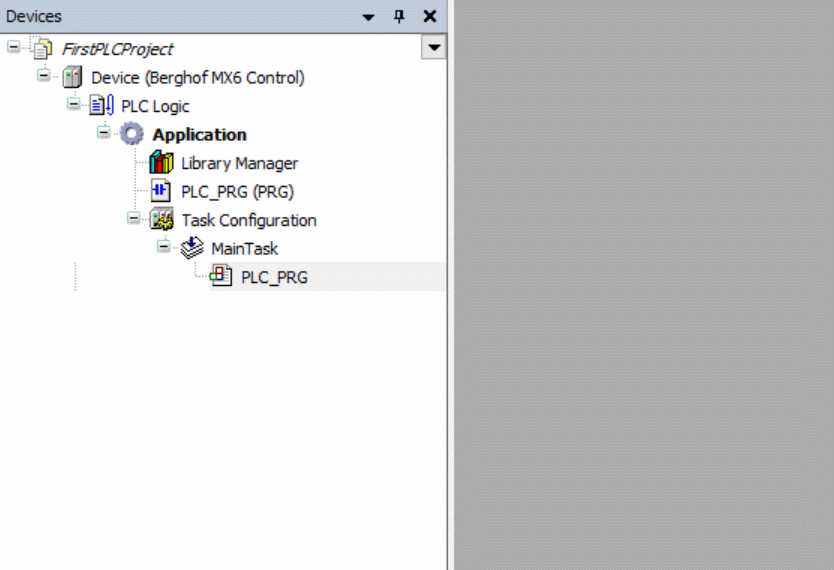
Task: Open Devices panel window position menu arrow
Action: tap(368, 17)
